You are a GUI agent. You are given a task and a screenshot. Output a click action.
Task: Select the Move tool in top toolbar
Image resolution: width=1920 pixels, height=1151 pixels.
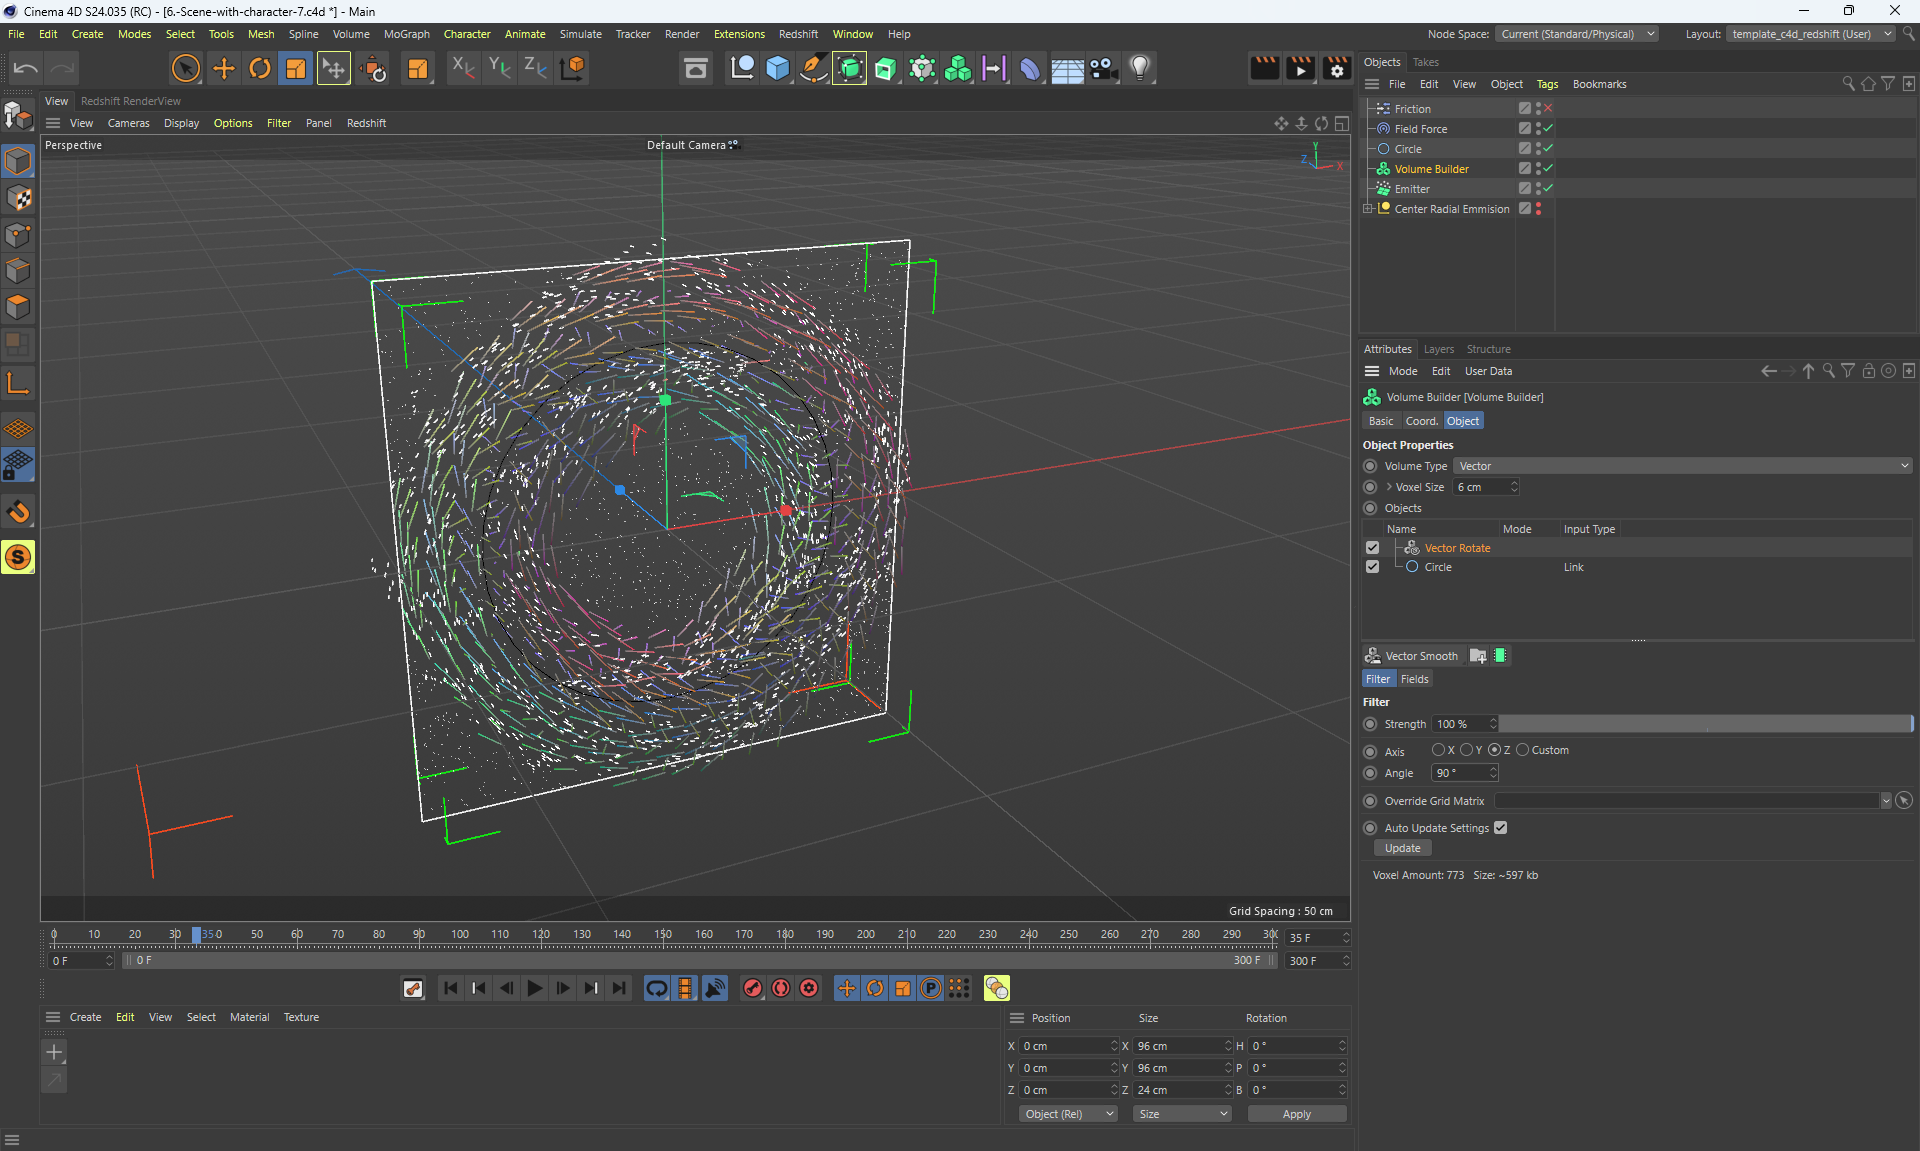tap(224, 68)
